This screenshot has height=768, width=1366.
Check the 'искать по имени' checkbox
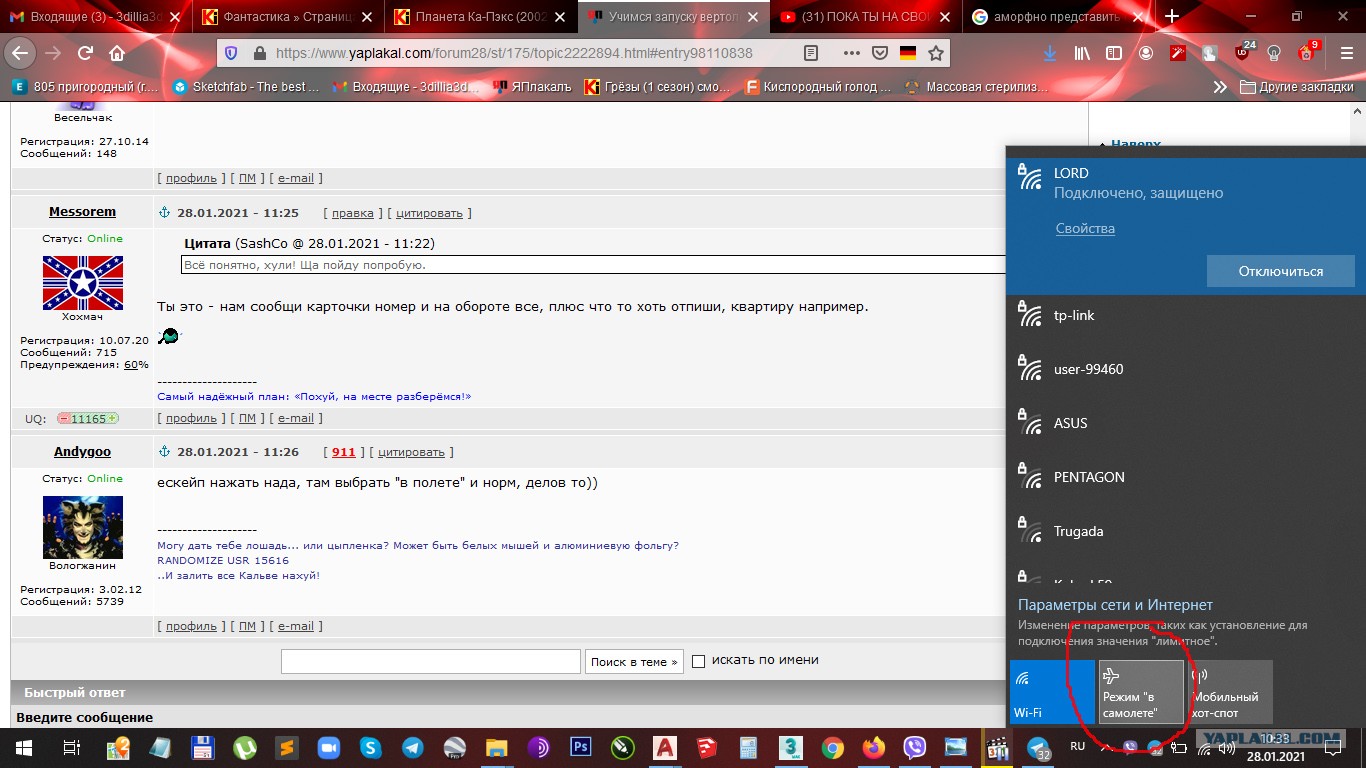[x=699, y=661]
